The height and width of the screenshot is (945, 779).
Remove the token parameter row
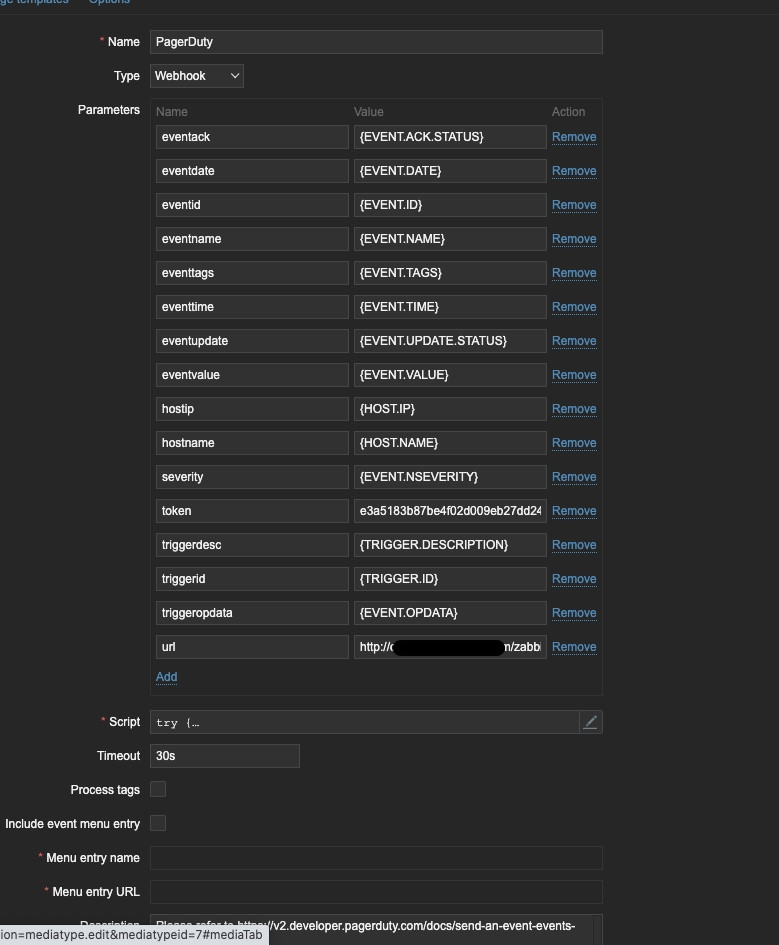pos(574,511)
